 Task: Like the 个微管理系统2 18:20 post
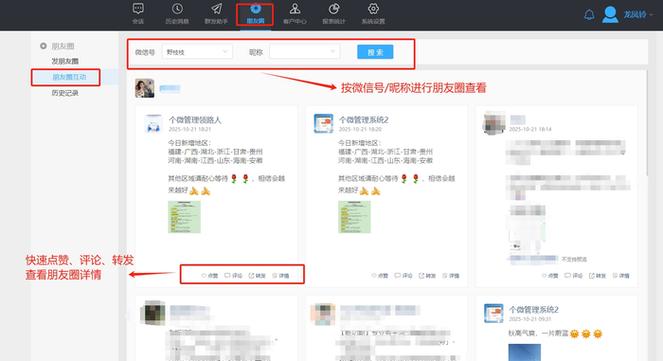[380, 276]
